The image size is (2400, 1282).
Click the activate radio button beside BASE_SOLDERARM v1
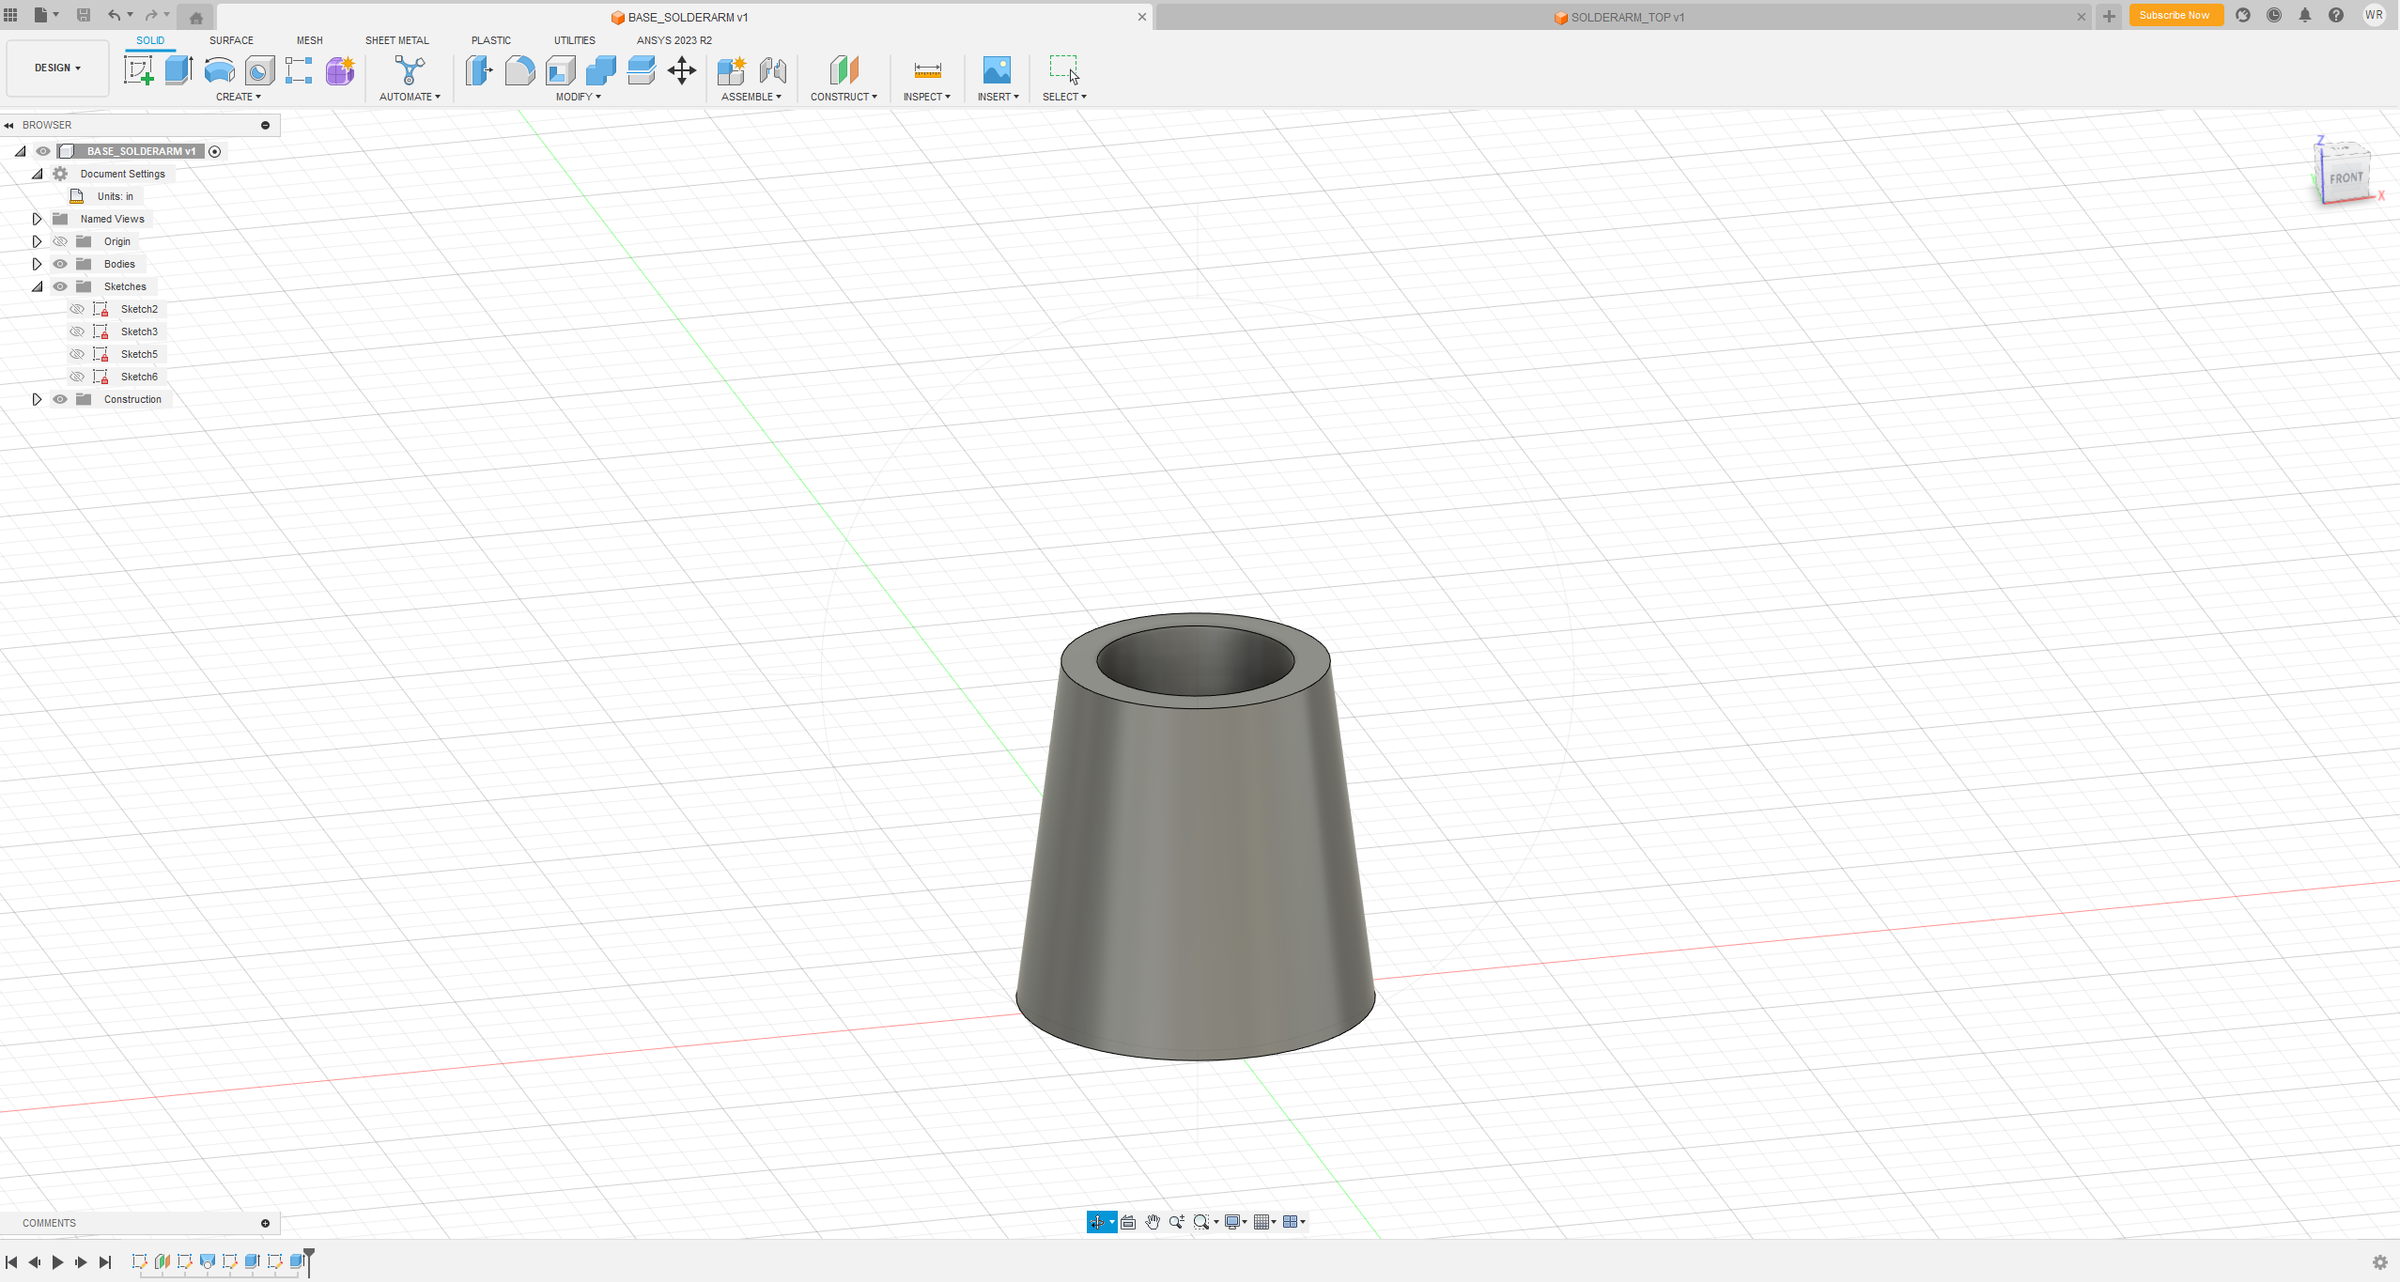[x=214, y=151]
